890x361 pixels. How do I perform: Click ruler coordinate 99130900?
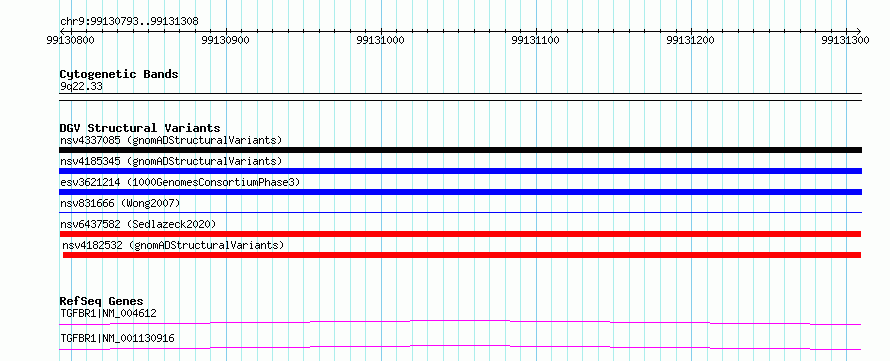226,40
